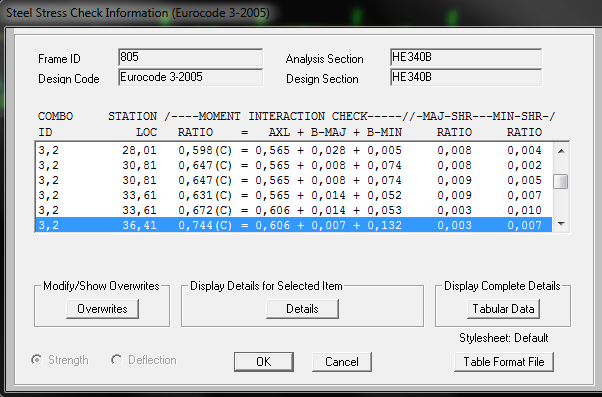Image resolution: width=602 pixels, height=397 pixels.
Task: Click the list scroll down arrow
Action: click(x=561, y=223)
